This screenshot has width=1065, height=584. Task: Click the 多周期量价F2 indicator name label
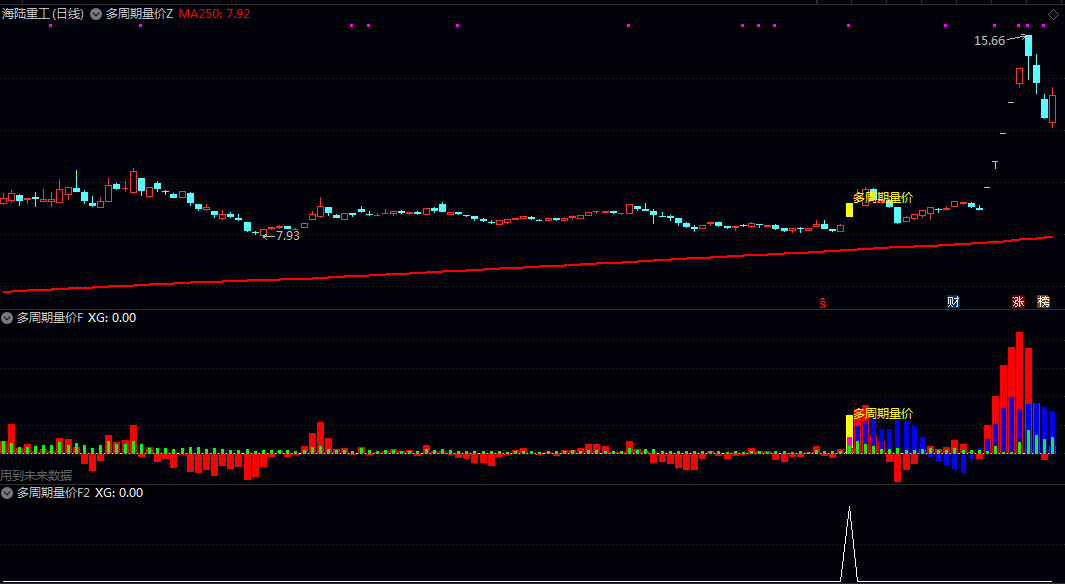pos(53,493)
